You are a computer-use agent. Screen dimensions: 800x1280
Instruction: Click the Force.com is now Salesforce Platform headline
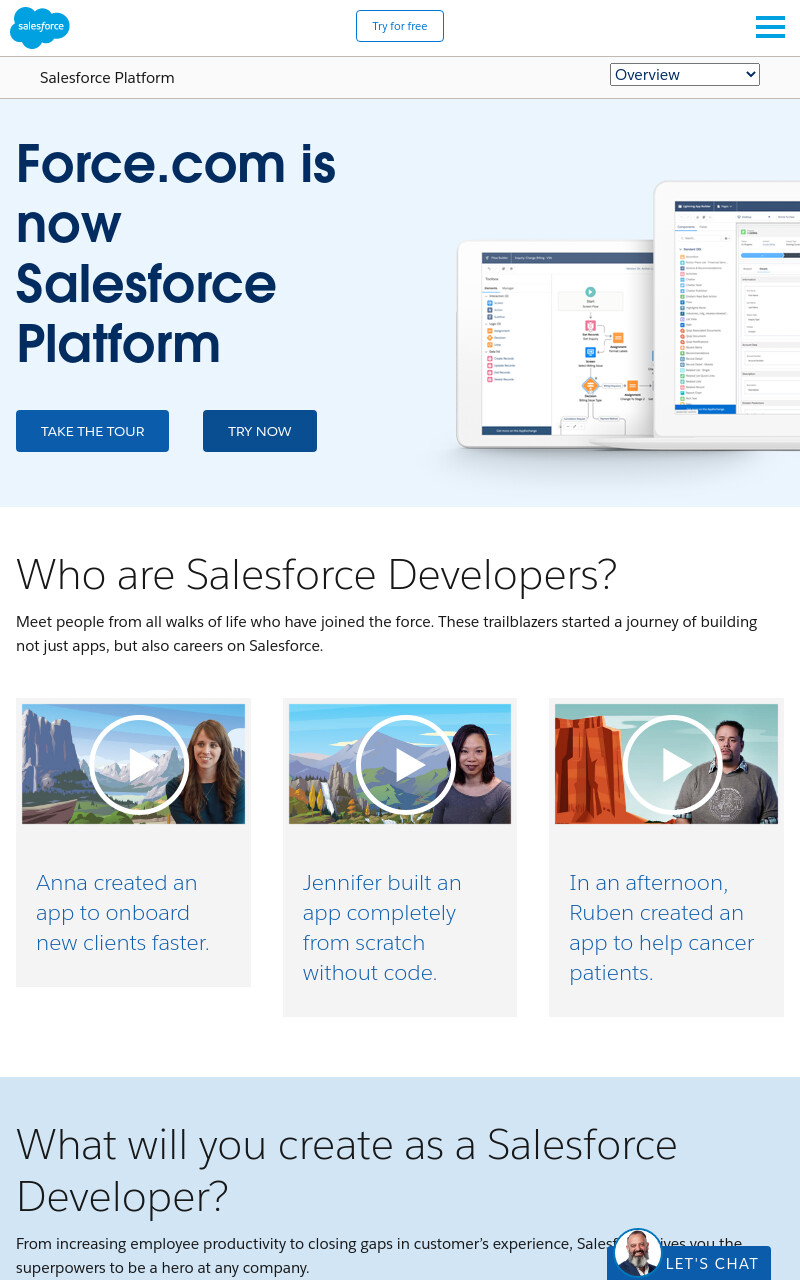click(176, 253)
